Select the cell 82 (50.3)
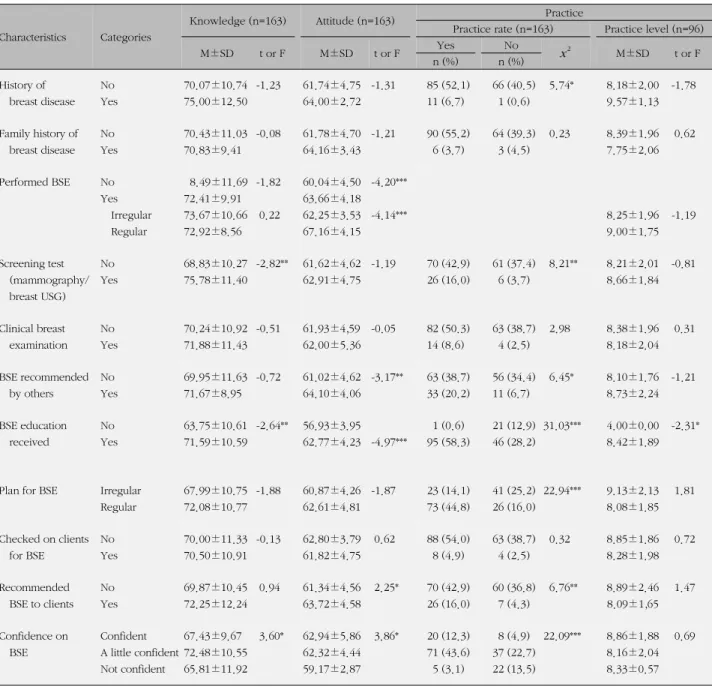 tap(448, 329)
